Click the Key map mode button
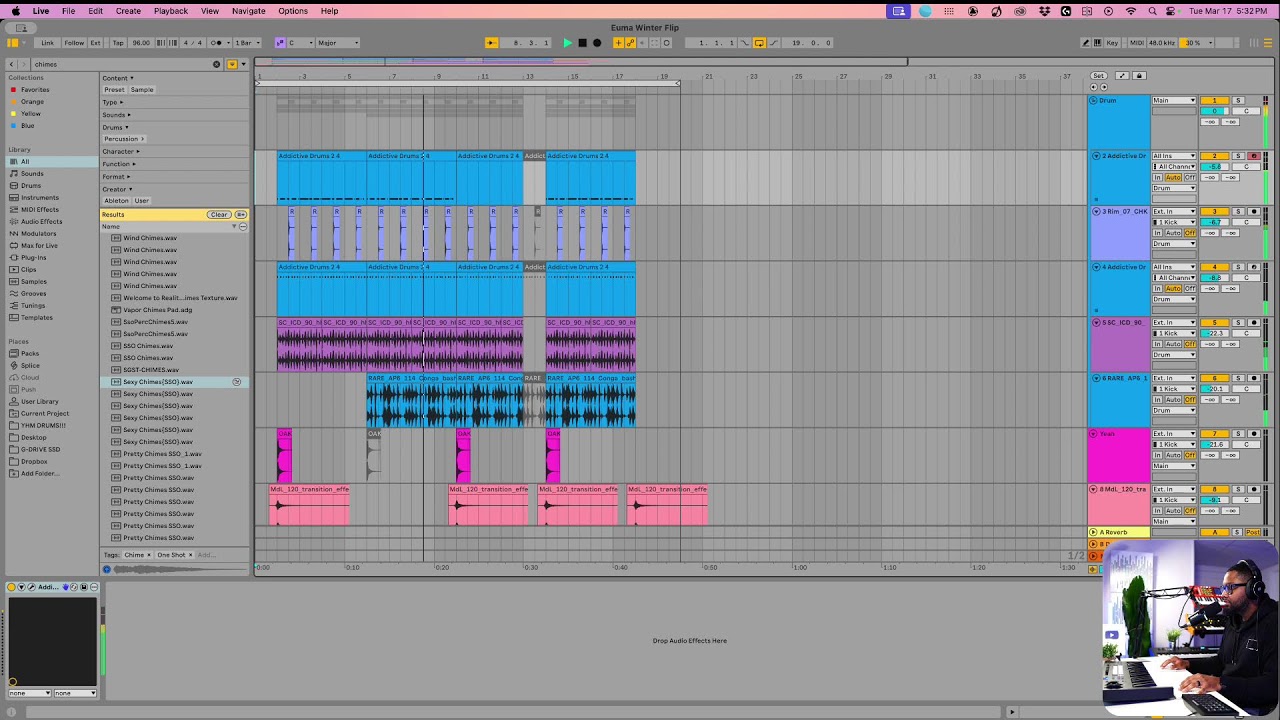Image resolution: width=1280 pixels, height=720 pixels. pos(1112,43)
